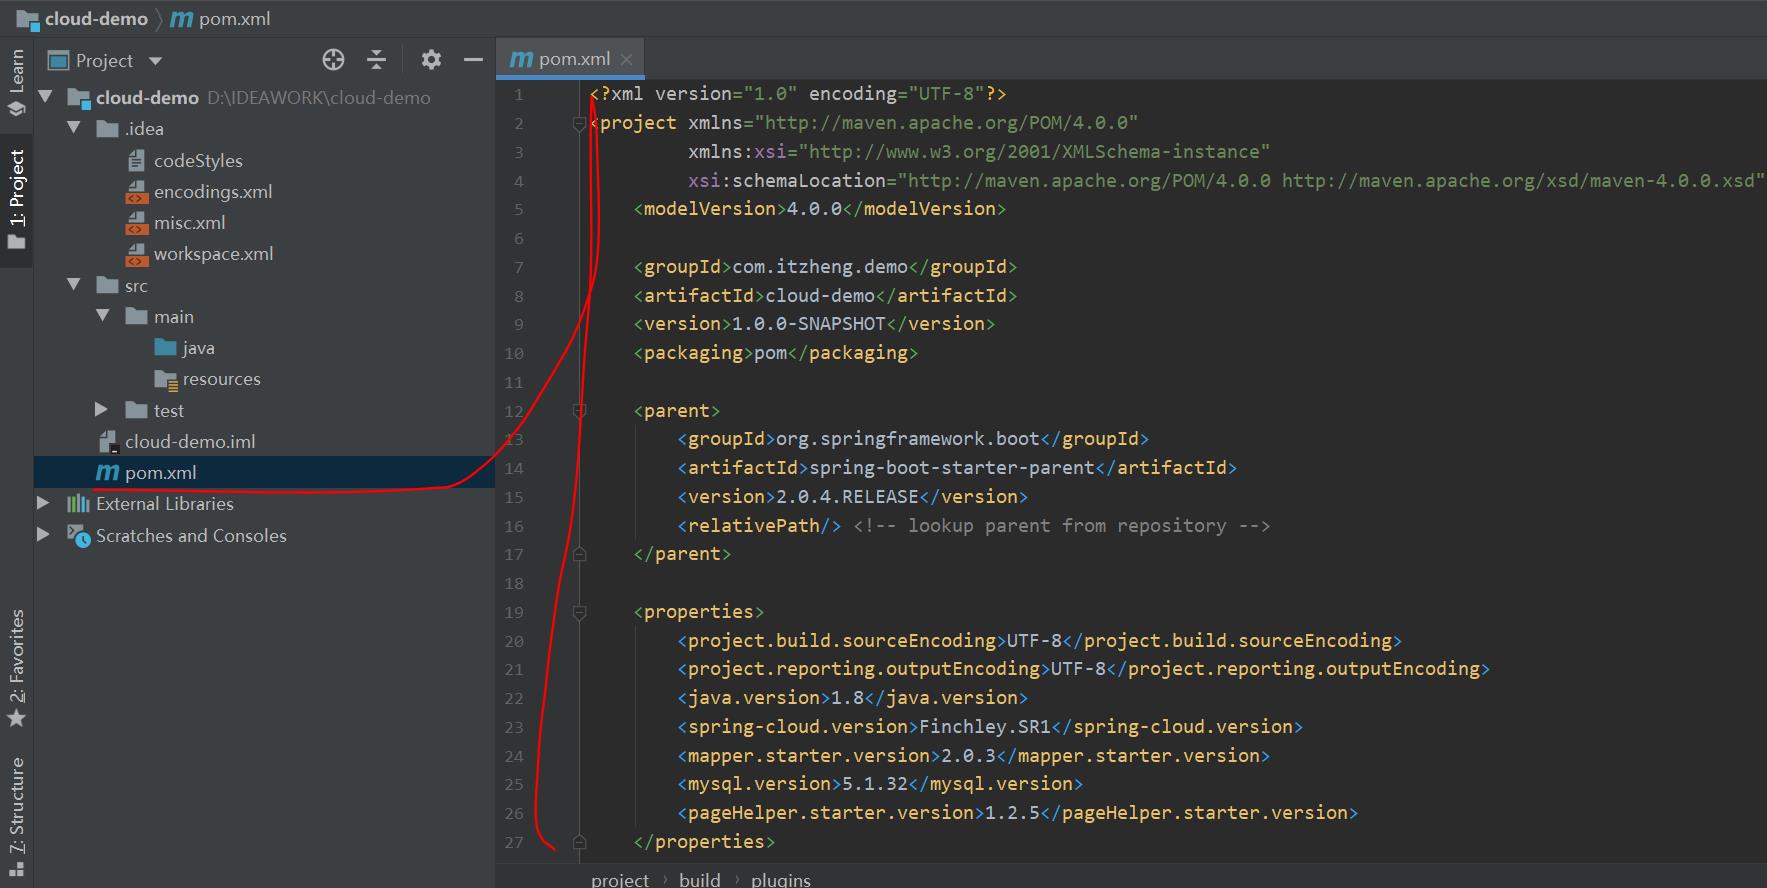
Task: Fold the project element at line 2
Action: pyautogui.click(x=579, y=123)
